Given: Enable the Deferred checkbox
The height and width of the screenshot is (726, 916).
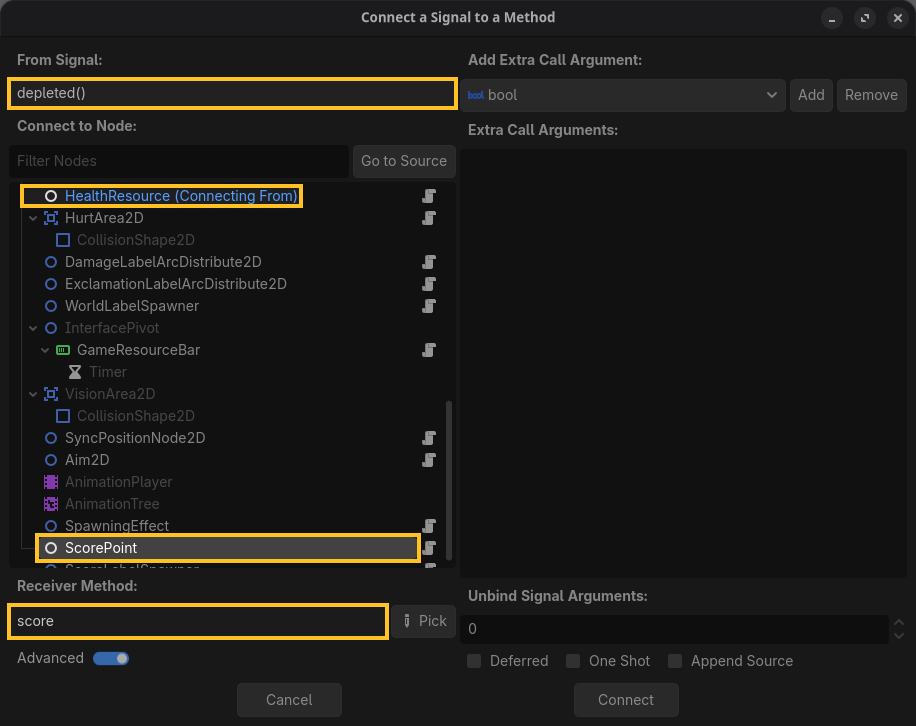Looking at the screenshot, I should [x=474, y=661].
